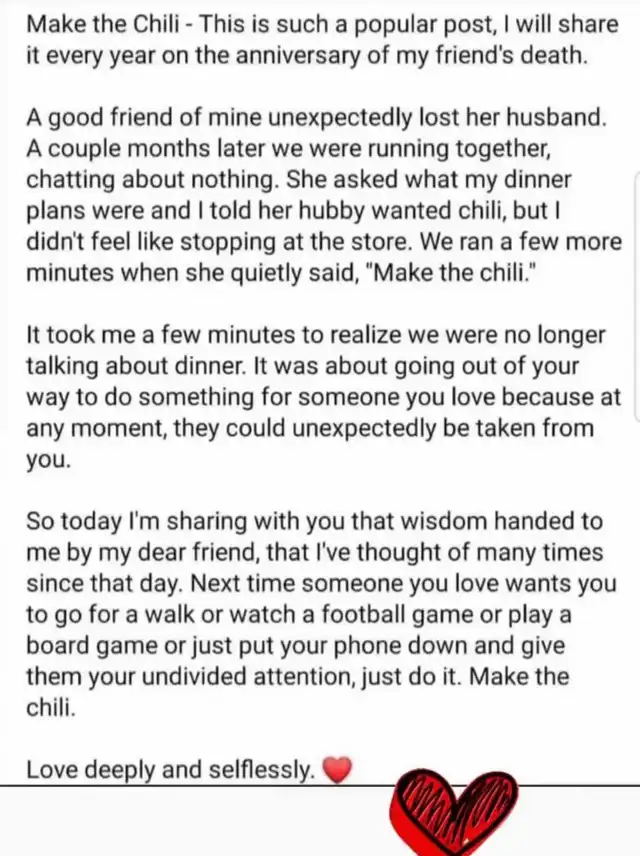Click the red heart emoji after 'selflessly'
640x856 pixels.
coord(337,770)
